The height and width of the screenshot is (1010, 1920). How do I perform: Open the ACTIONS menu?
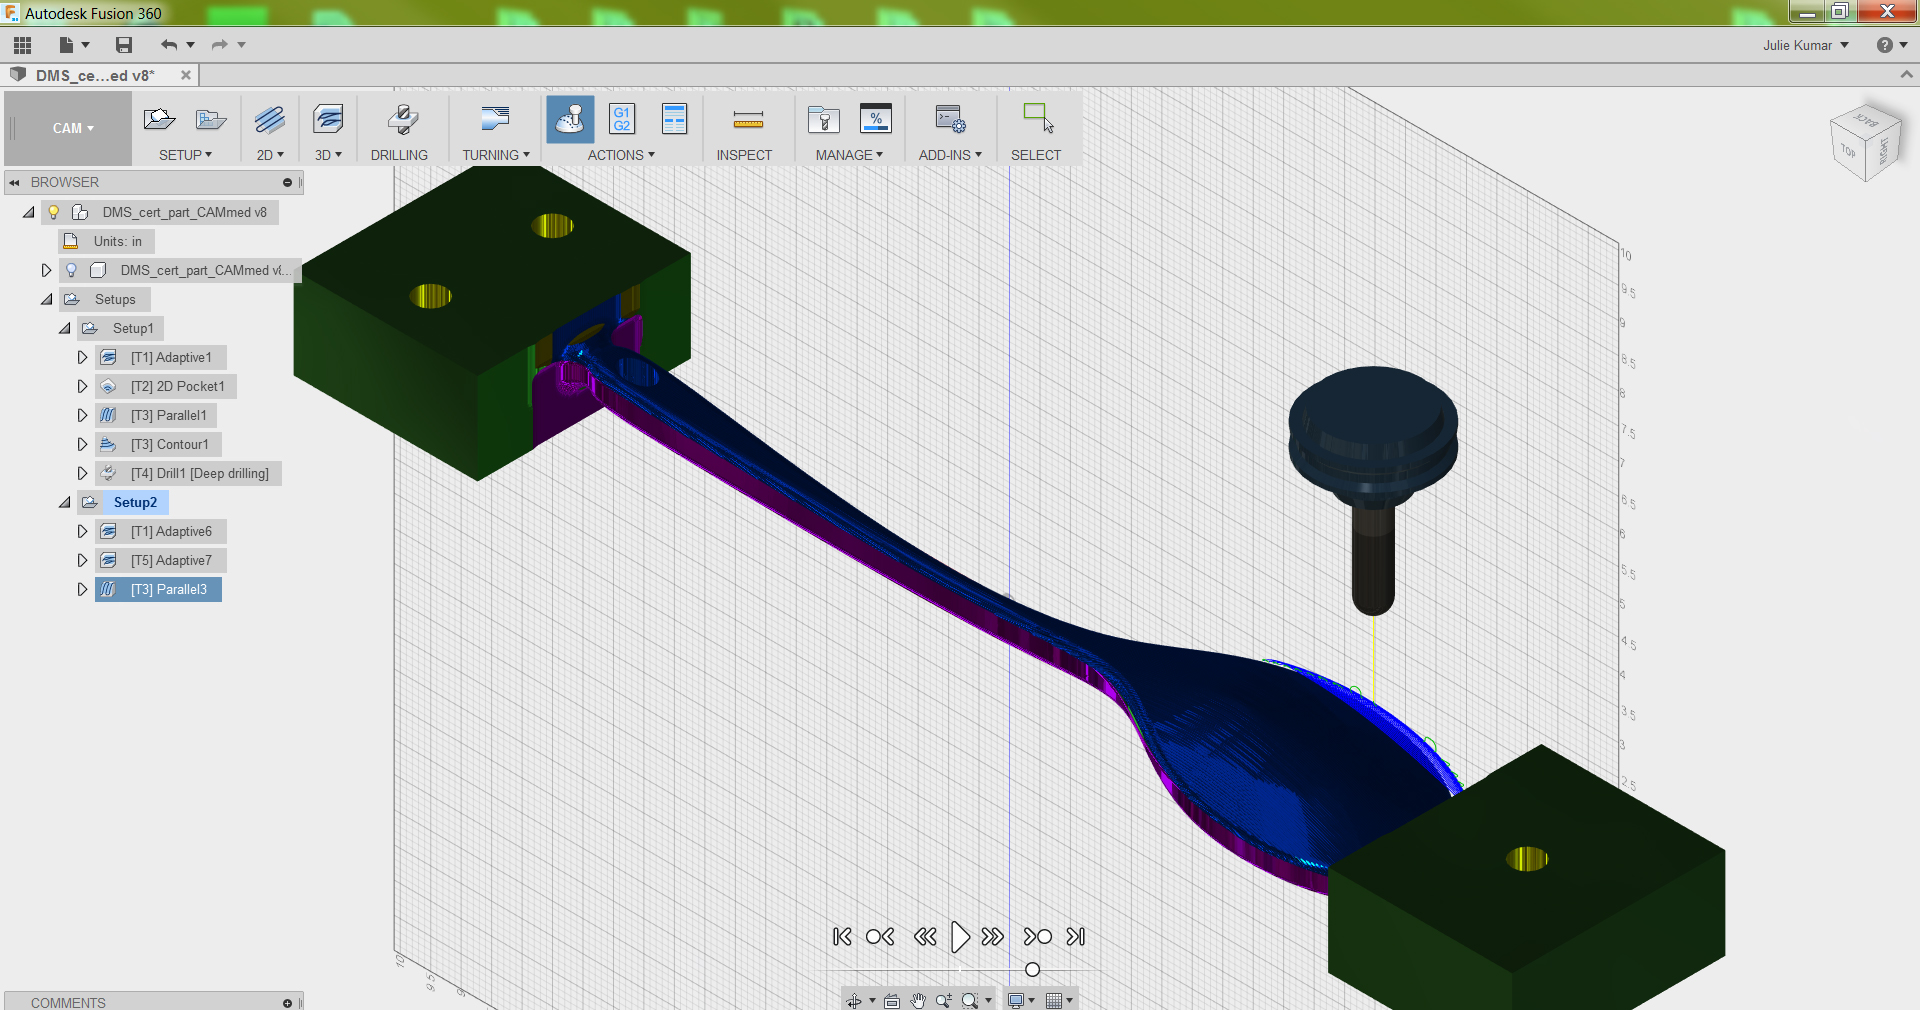621,155
